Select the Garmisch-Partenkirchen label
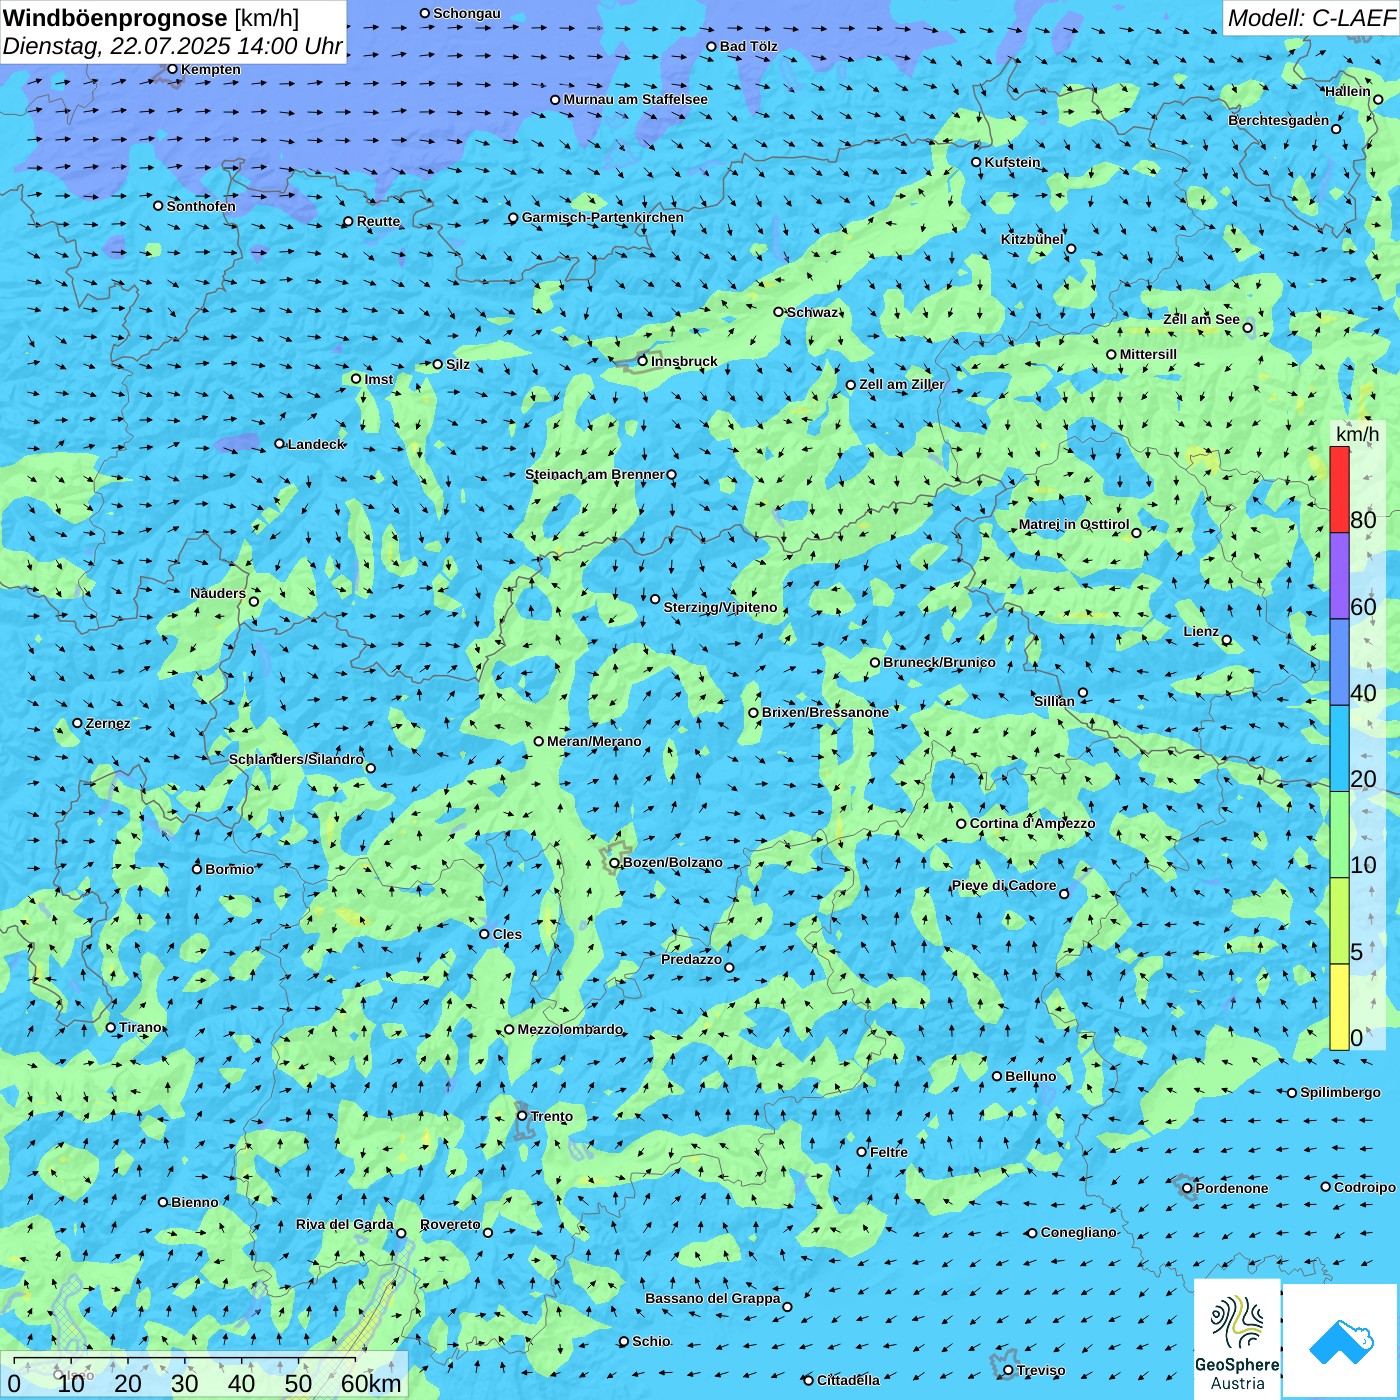 pyautogui.click(x=603, y=217)
